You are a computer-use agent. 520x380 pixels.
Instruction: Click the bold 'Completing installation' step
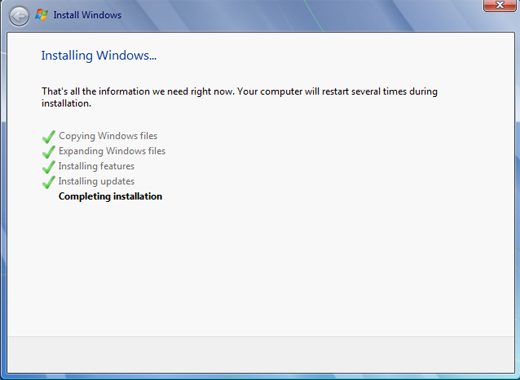pyautogui.click(x=110, y=196)
